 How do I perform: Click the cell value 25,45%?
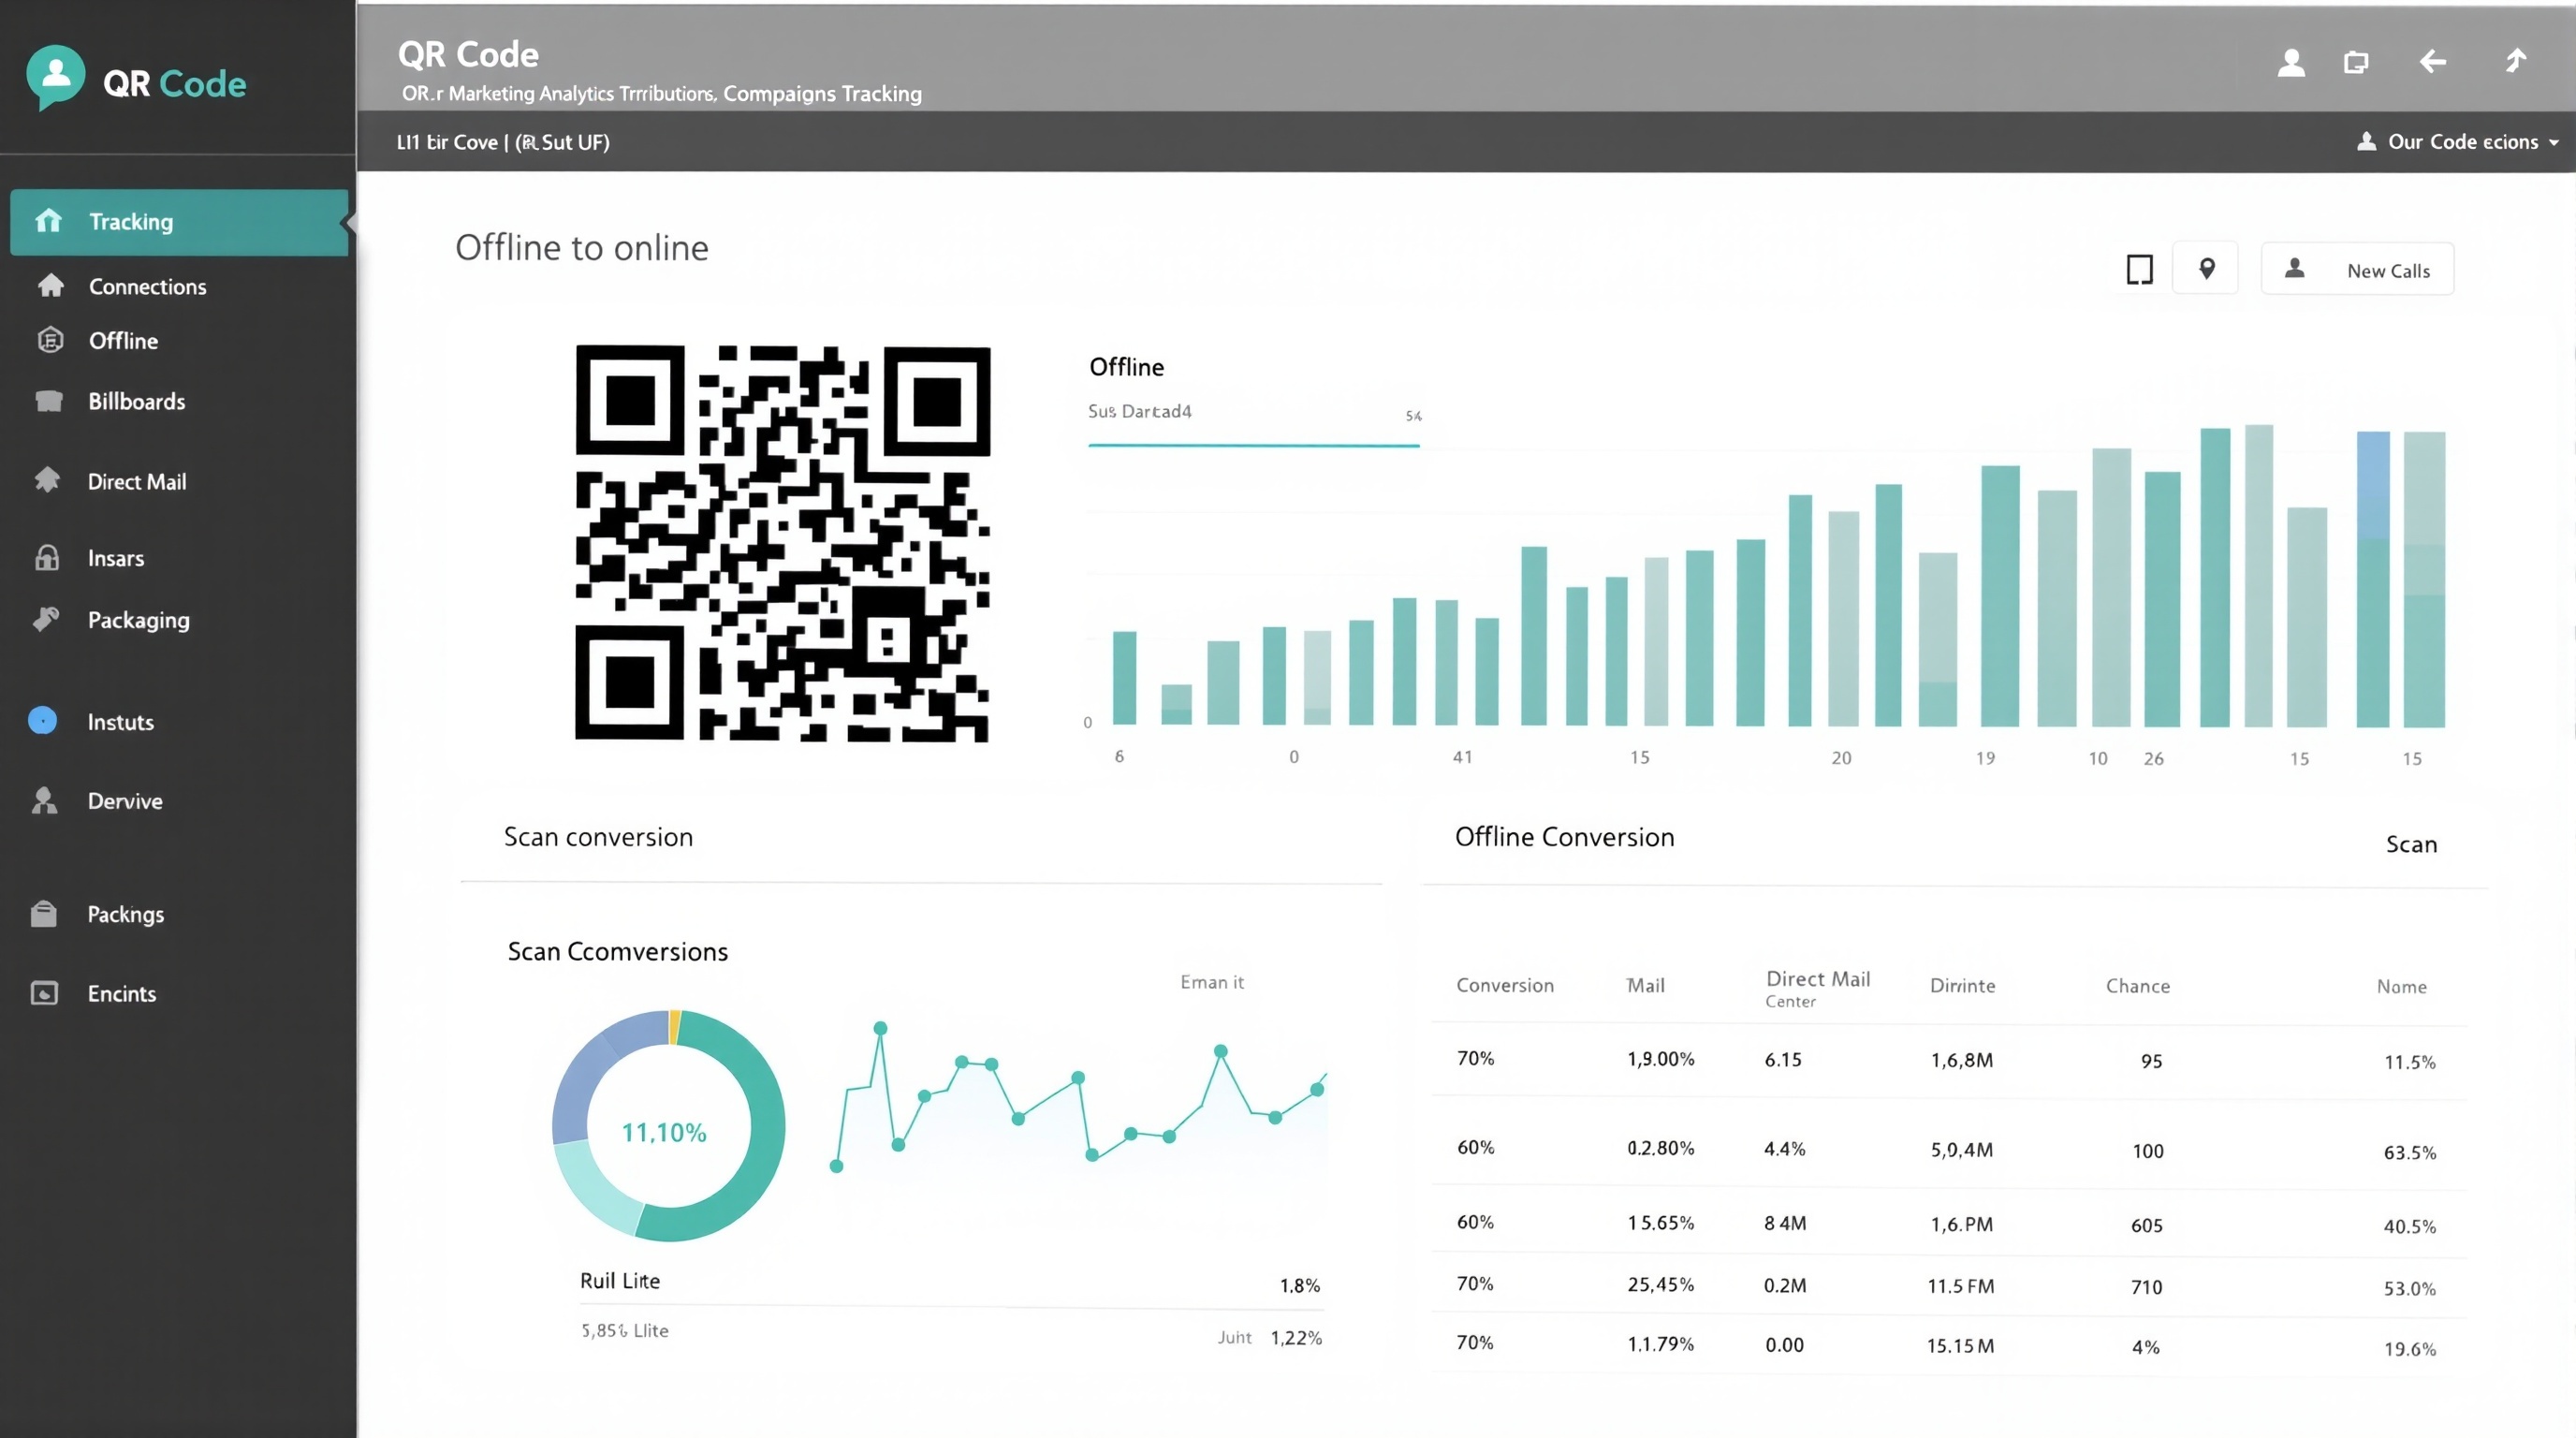1660,1284
